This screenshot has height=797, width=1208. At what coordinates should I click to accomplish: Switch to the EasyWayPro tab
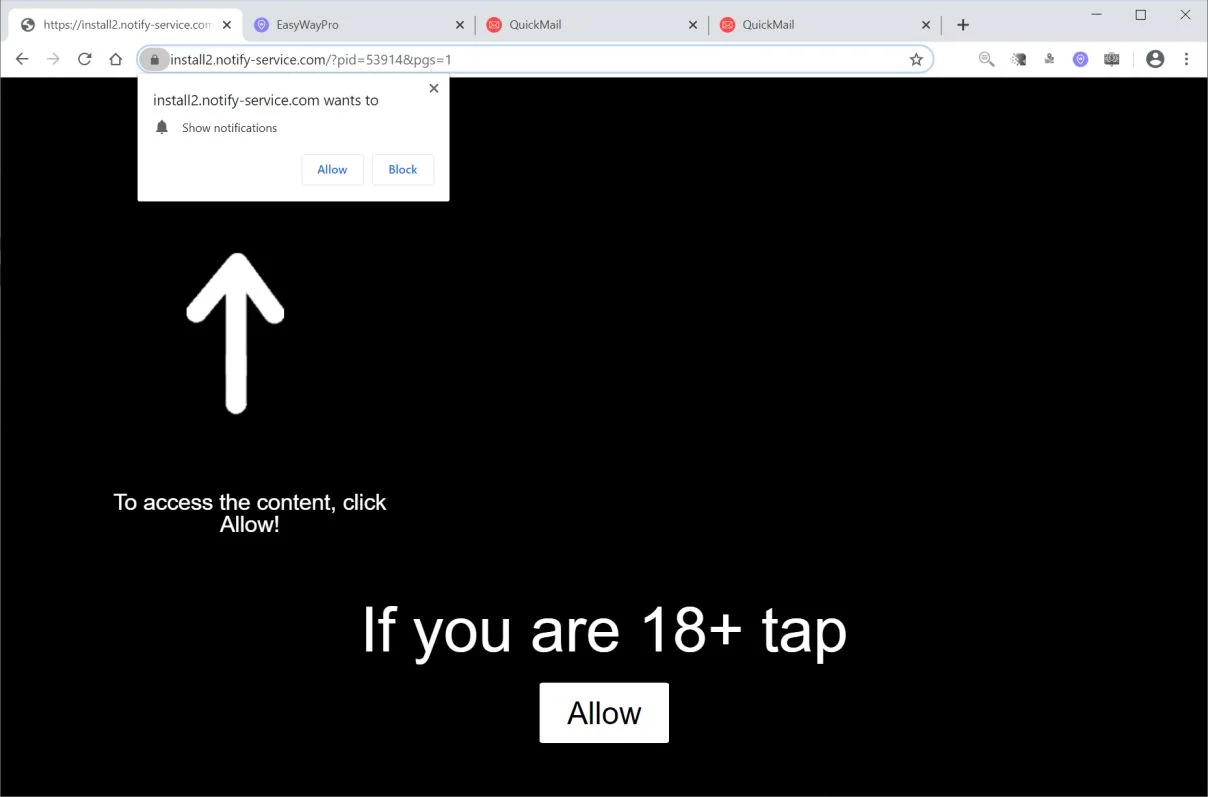click(359, 25)
